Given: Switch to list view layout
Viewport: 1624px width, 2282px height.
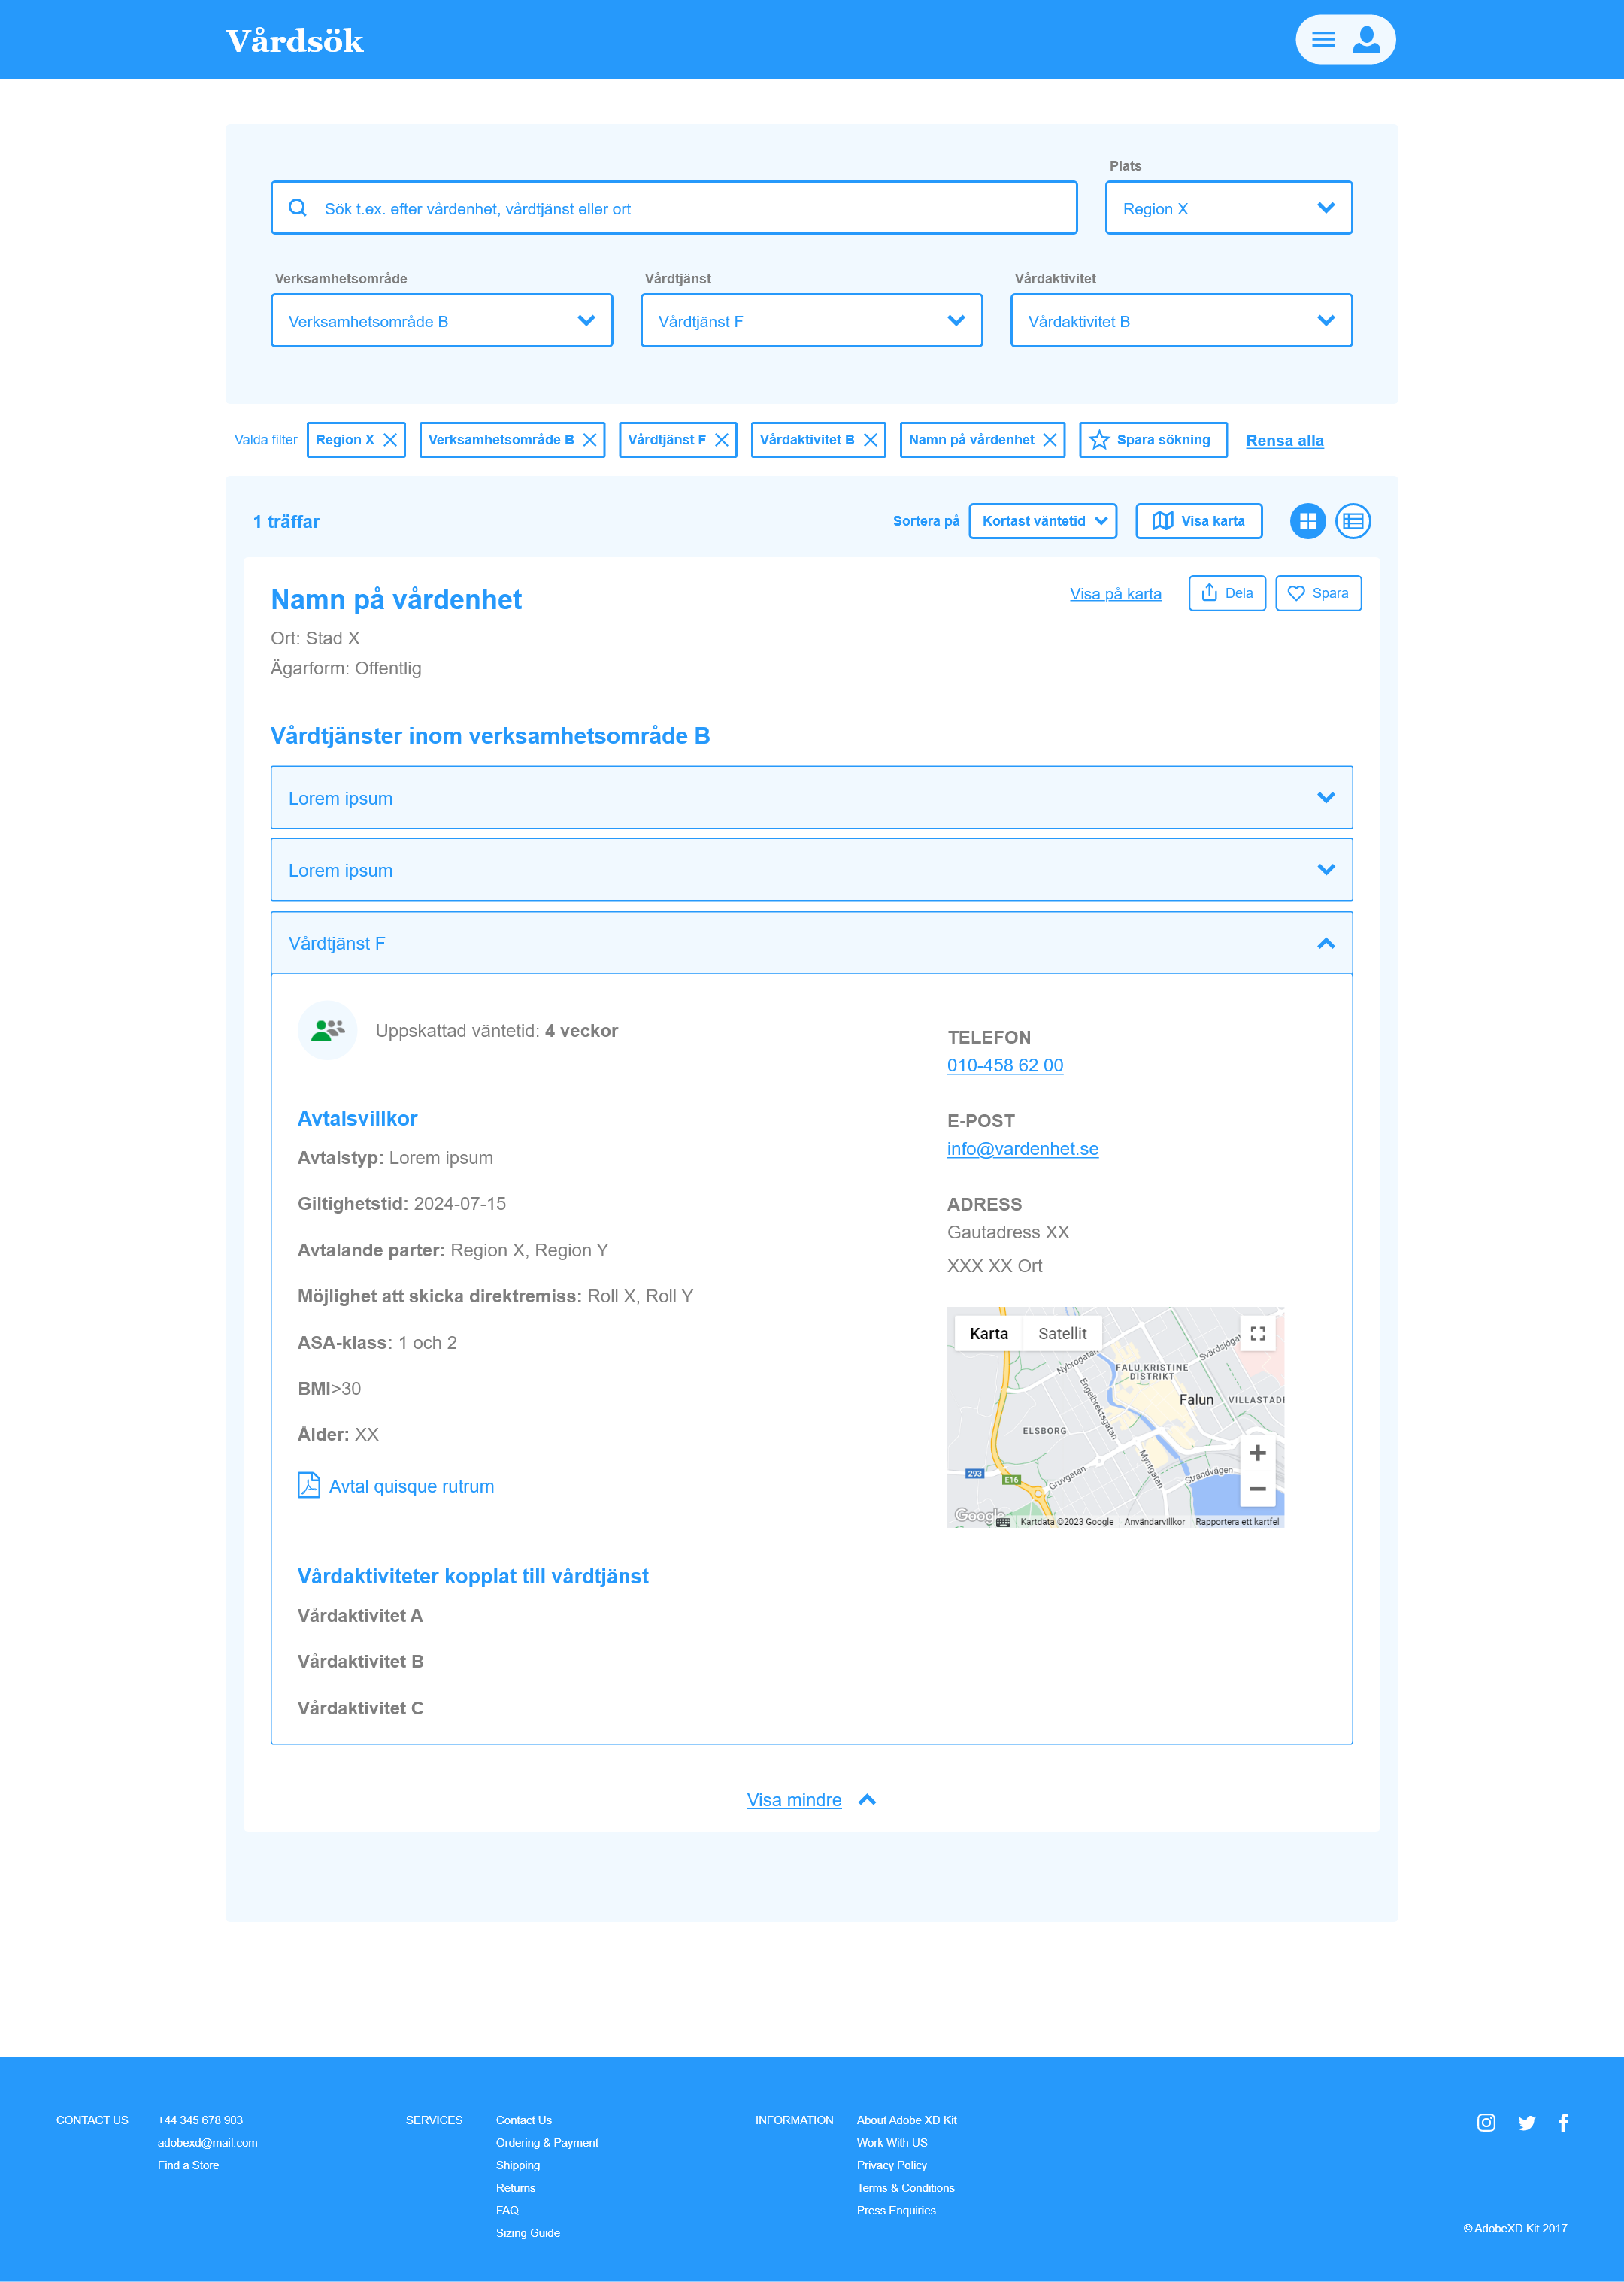Looking at the screenshot, I should 1352,521.
